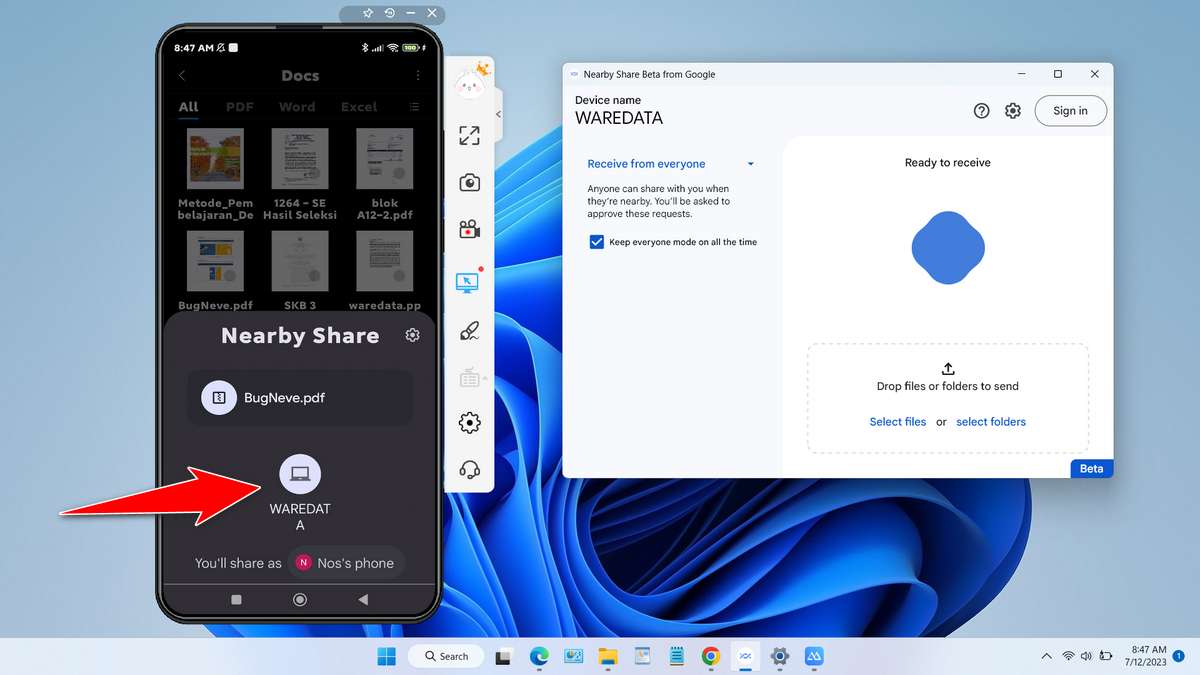Switch to the Word tab in Docs
The width and height of the screenshot is (1200, 675).
[297, 107]
